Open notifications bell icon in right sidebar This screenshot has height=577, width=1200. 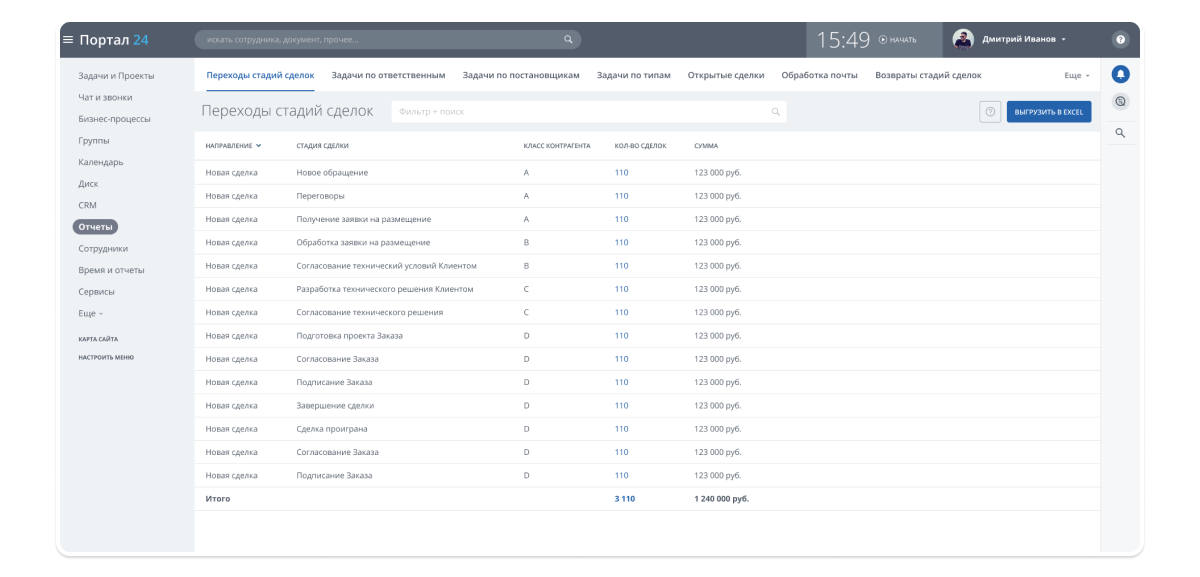click(1121, 74)
